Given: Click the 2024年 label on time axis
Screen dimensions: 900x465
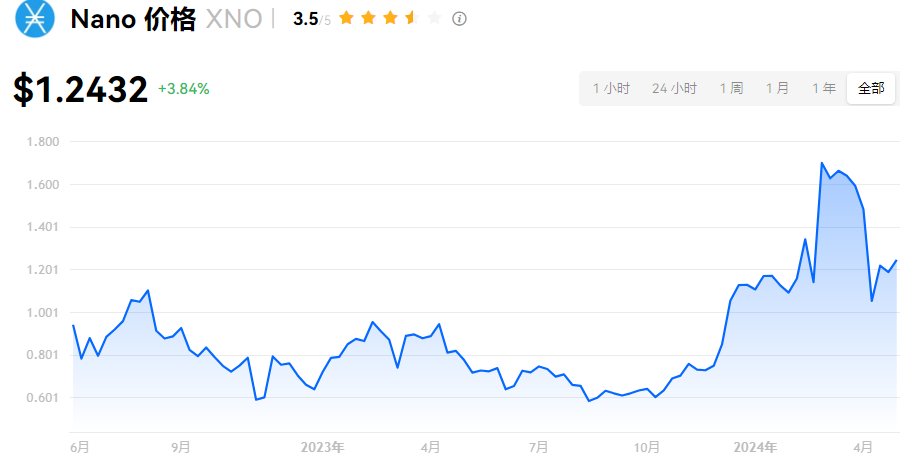Looking at the screenshot, I should click(x=755, y=447).
